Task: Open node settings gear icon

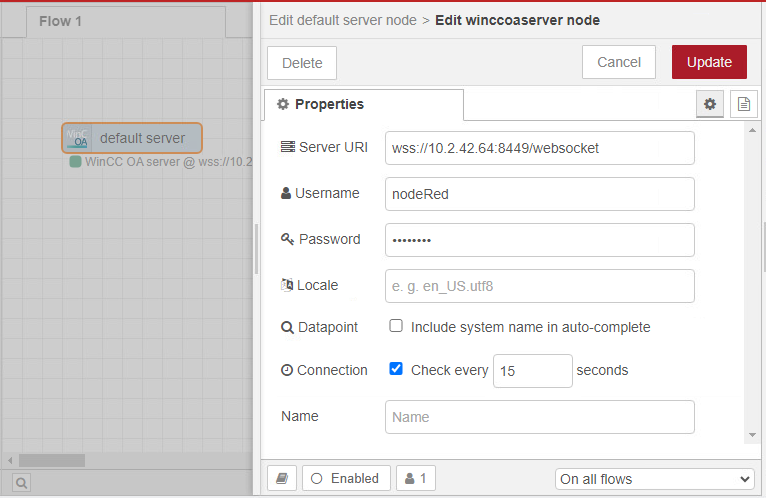Action: (x=710, y=104)
